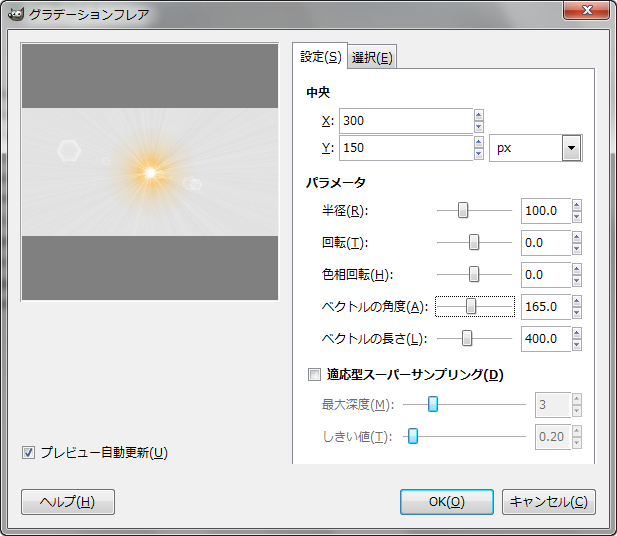The width and height of the screenshot is (617, 536).
Task: Decrease 回転 value with down arrow
Action: click(x=576, y=249)
